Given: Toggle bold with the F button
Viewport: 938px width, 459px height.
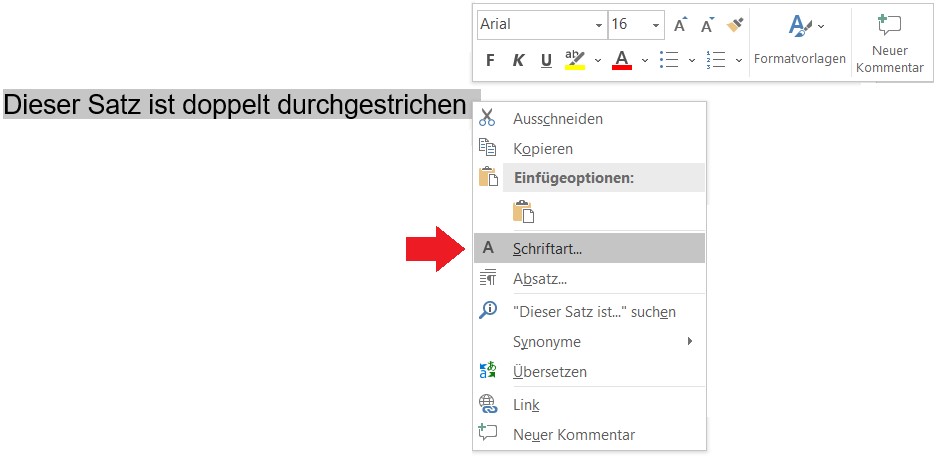Looking at the screenshot, I should [490, 60].
